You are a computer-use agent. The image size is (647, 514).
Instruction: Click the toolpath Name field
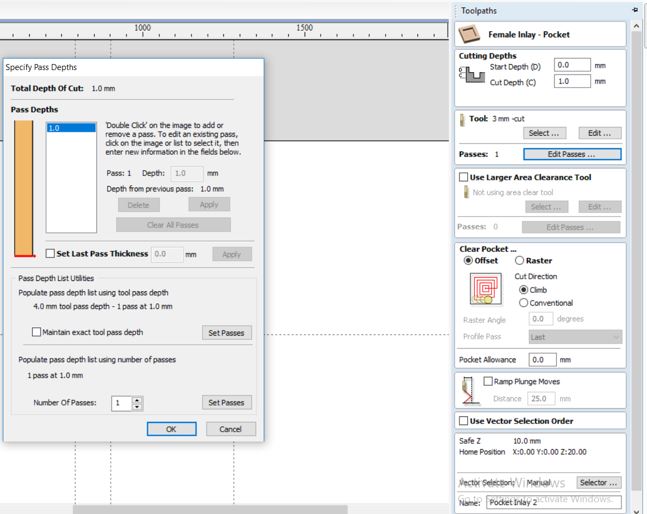[554, 502]
